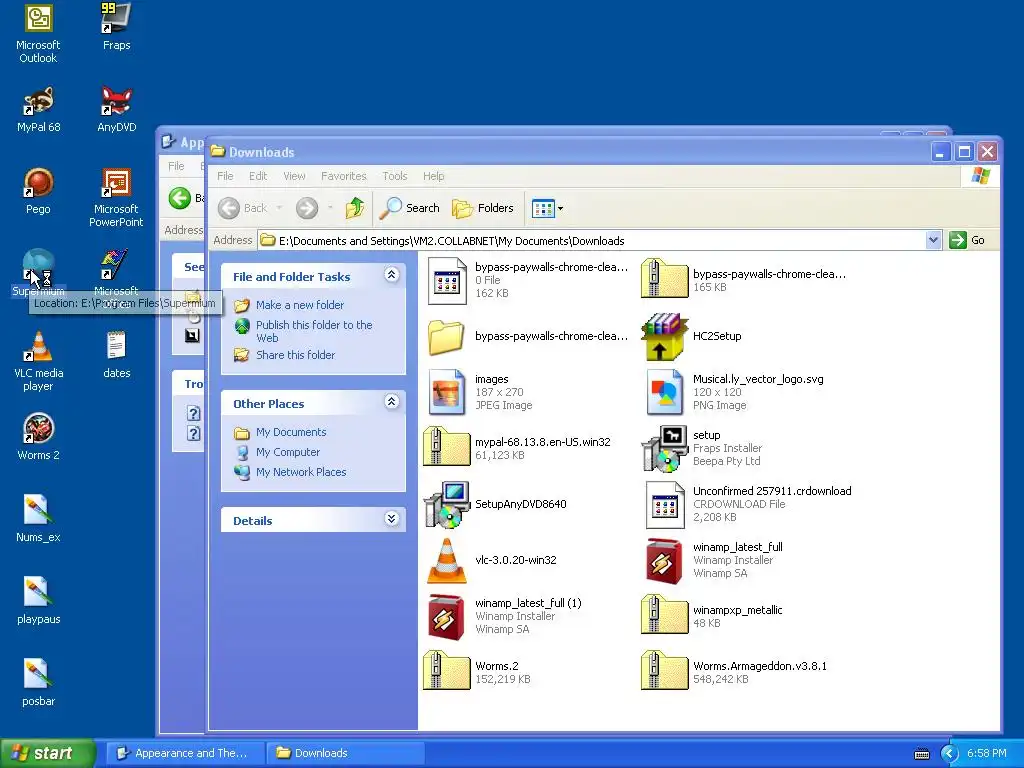Launch MyPal 68 from the desktop

click(x=38, y=110)
